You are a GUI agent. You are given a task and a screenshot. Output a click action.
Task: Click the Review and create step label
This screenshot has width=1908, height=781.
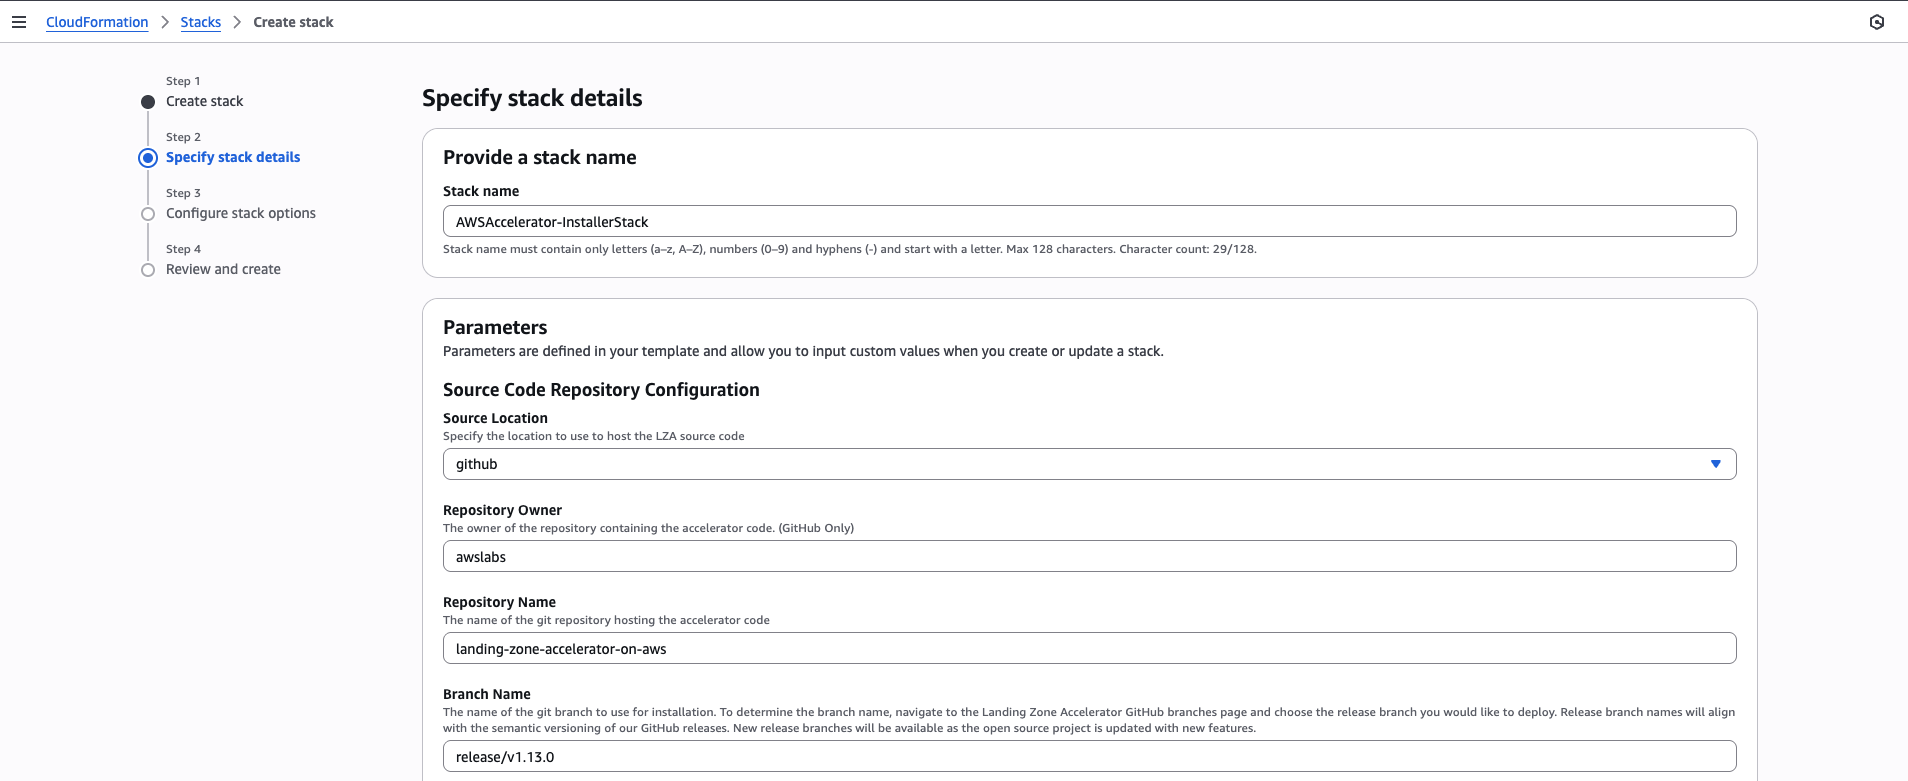click(x=223, y=269)
